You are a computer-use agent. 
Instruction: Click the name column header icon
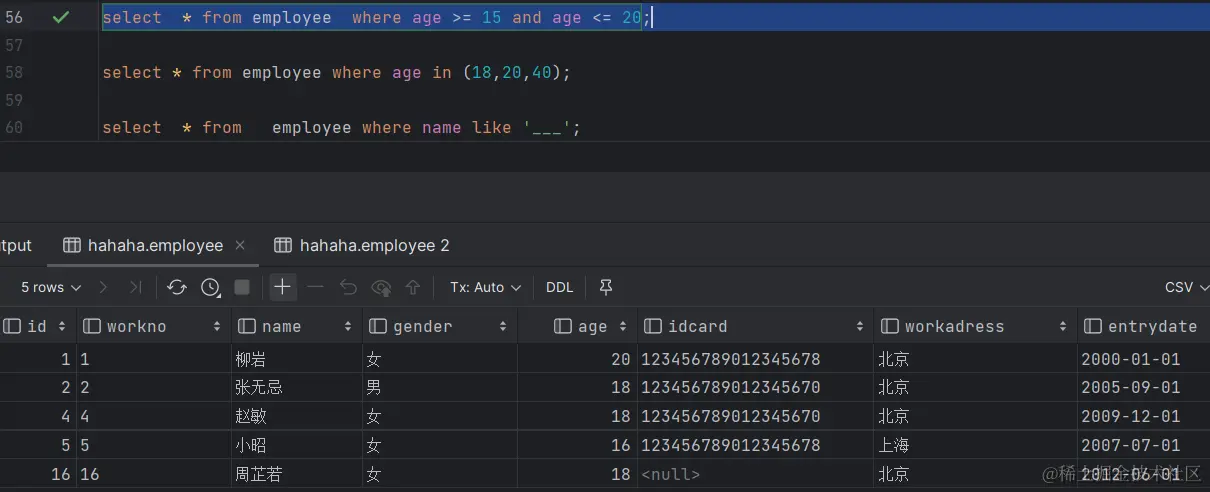(247, 326)
